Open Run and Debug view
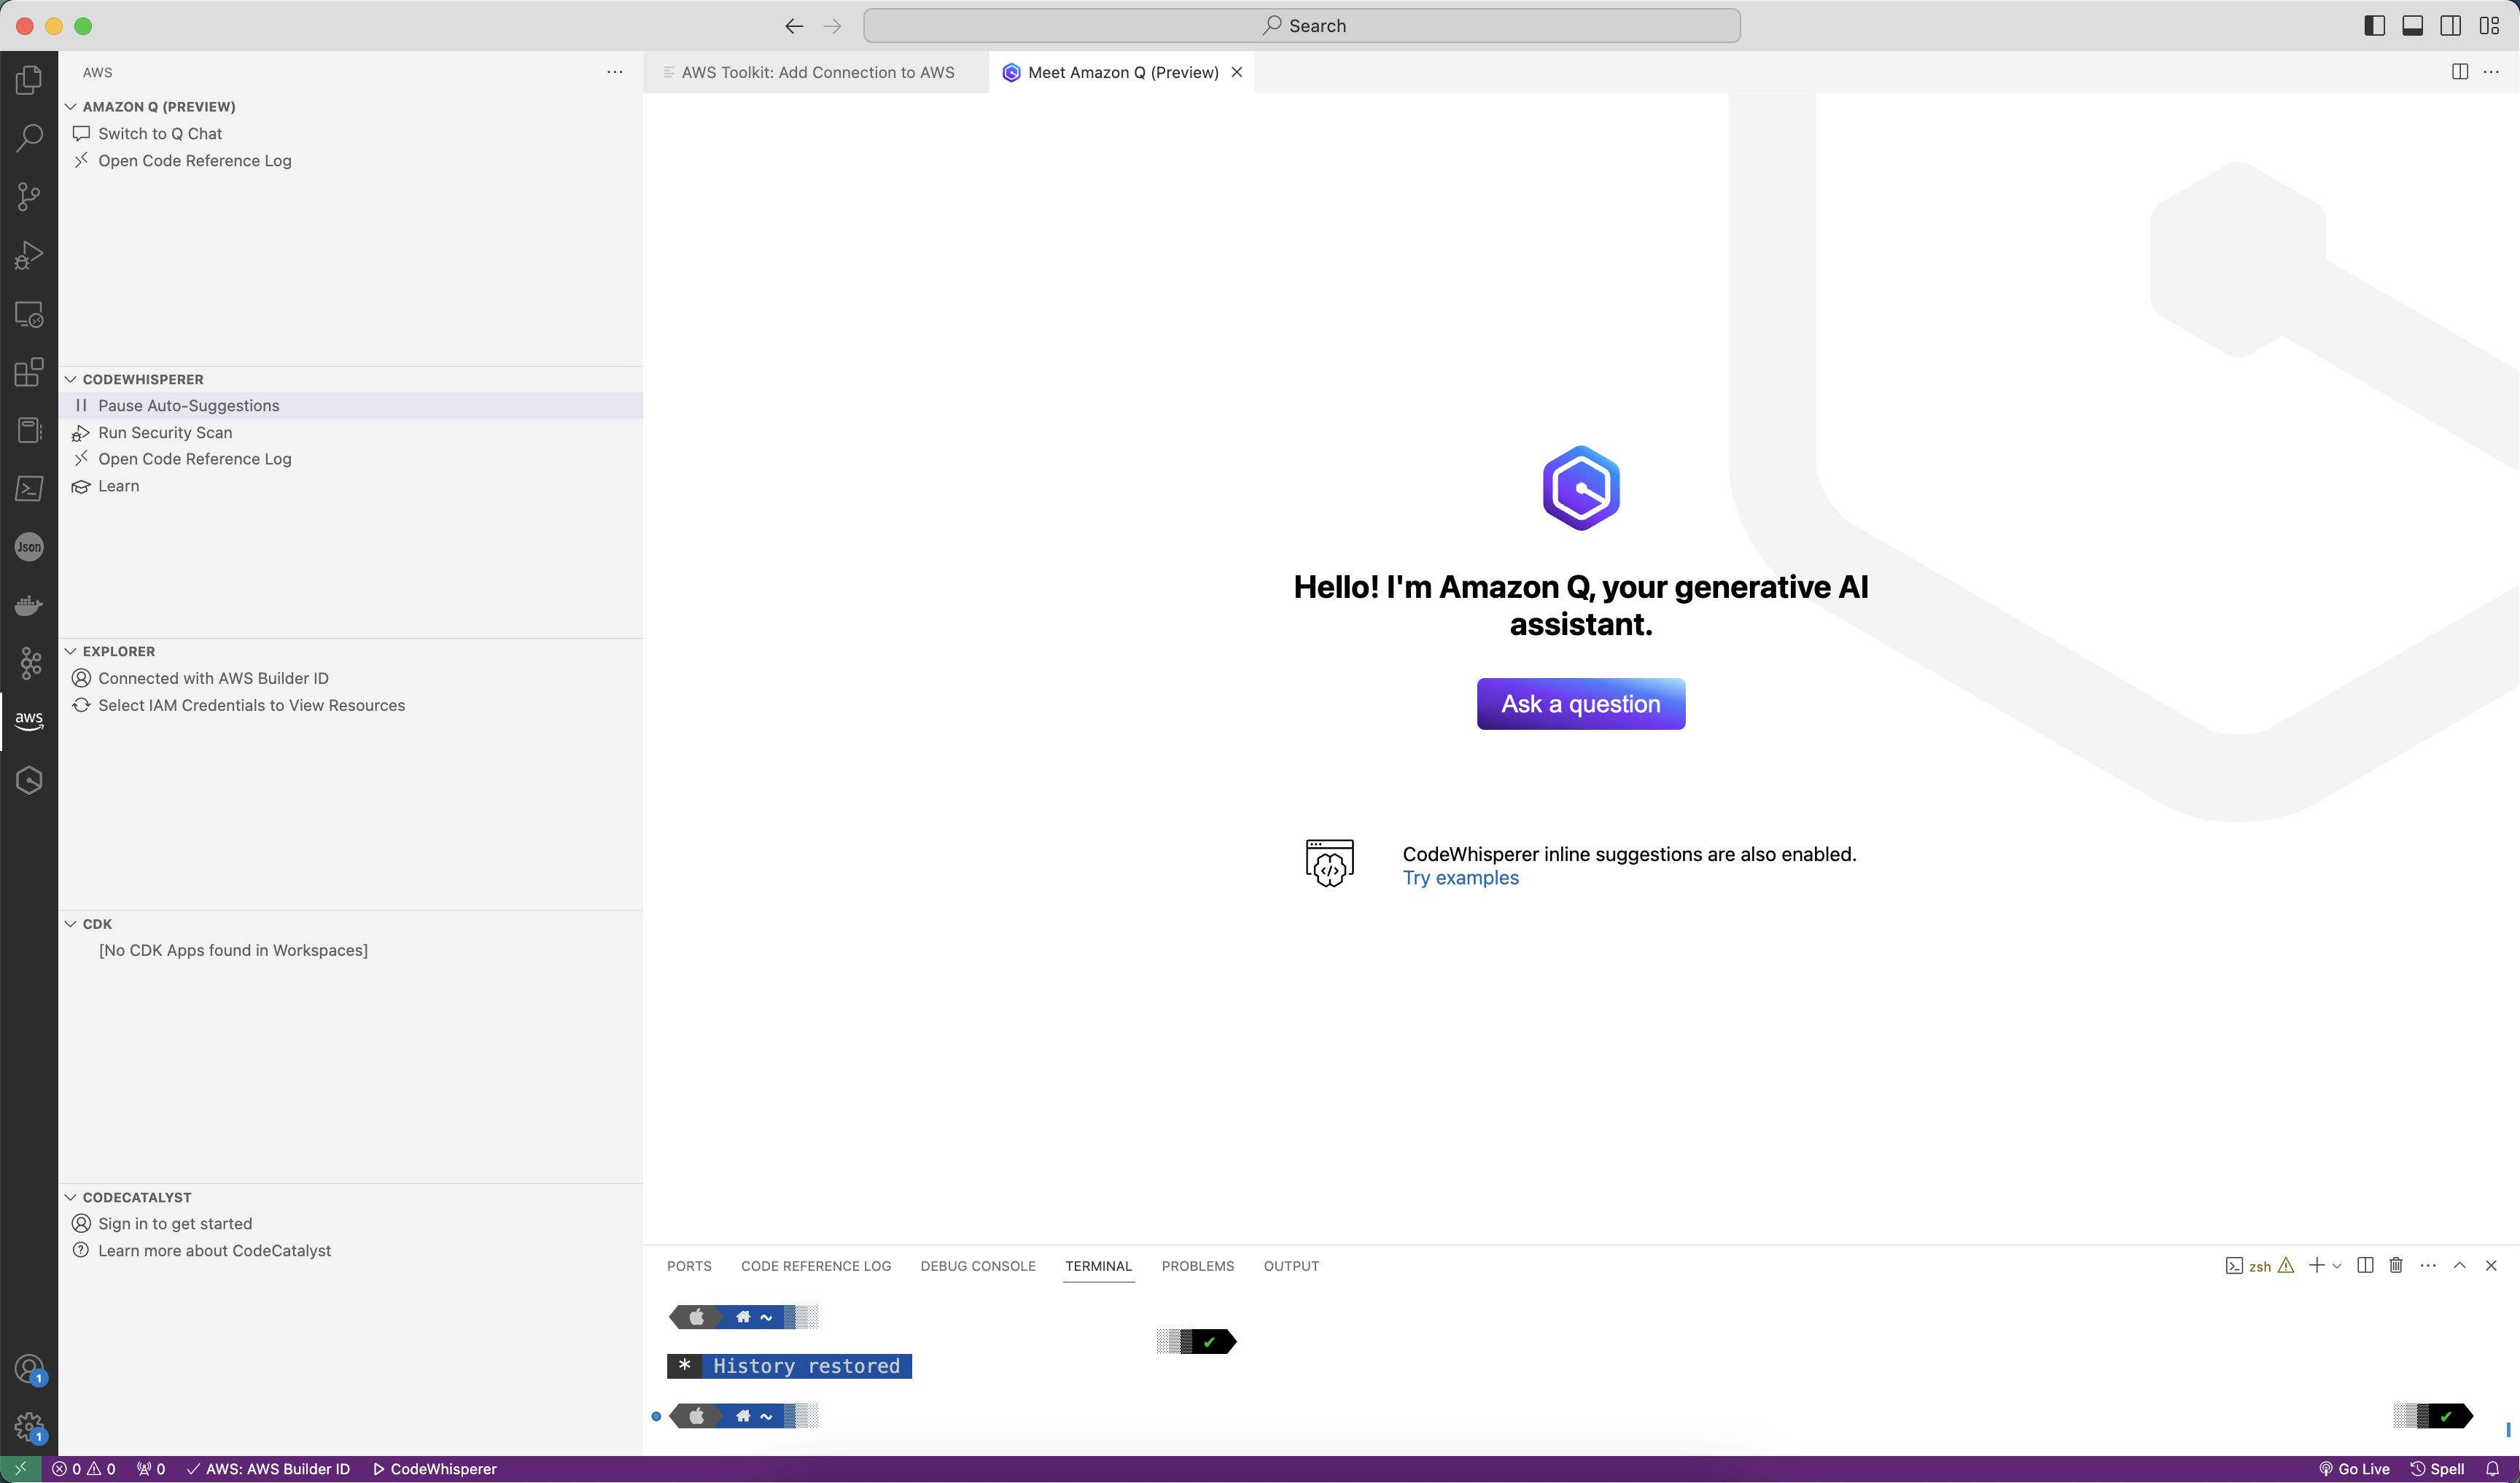This screenshot has width=2520, height=1483. pyautogui.click(x=29, y=256)
